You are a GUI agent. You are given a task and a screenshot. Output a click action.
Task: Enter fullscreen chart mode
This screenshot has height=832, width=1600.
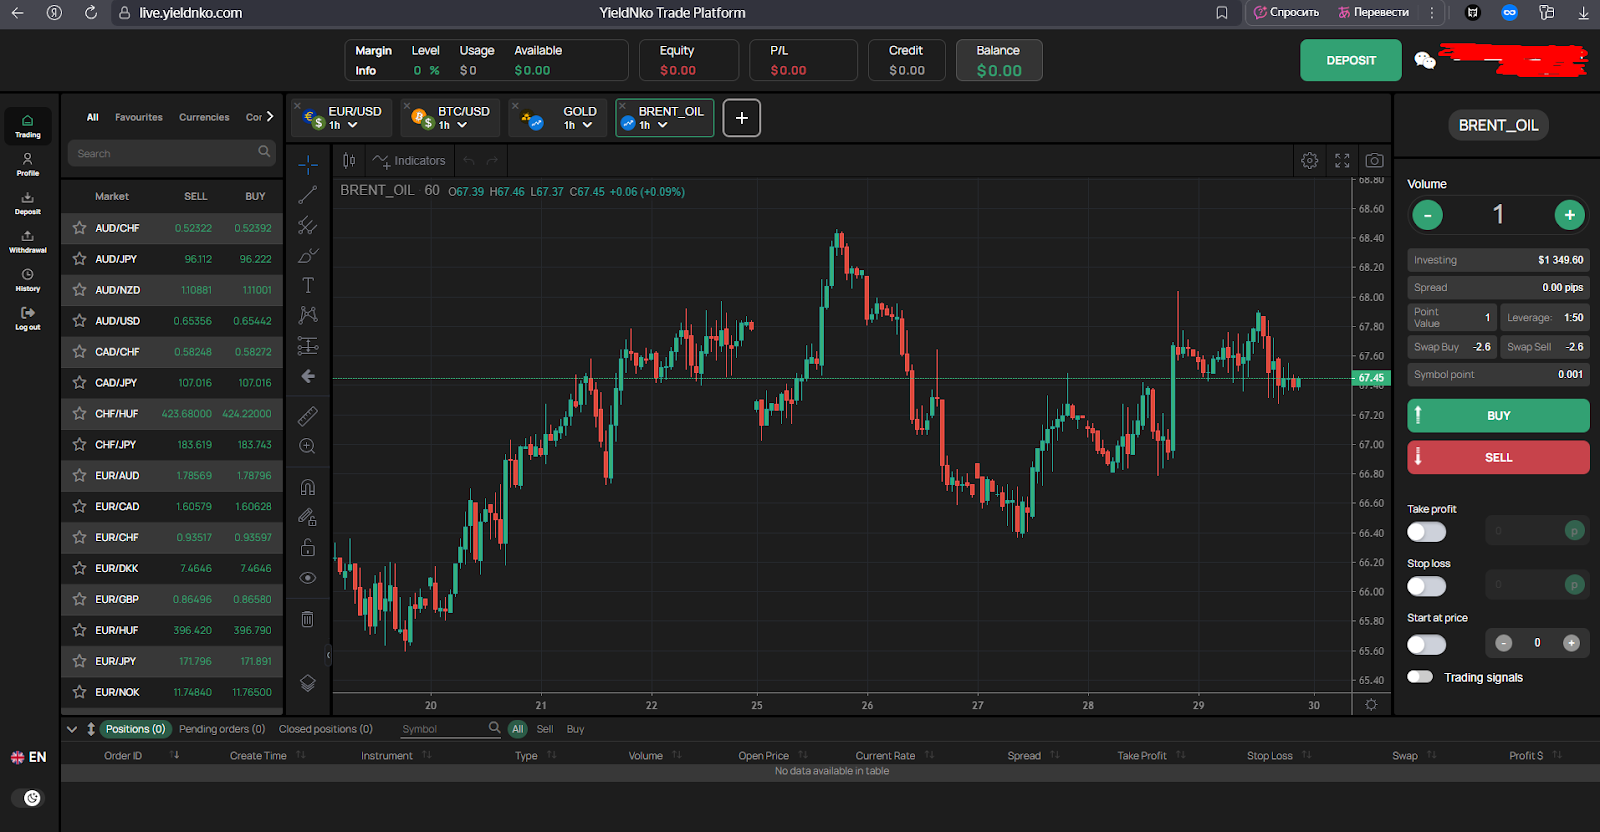[x=1342, y=160]
